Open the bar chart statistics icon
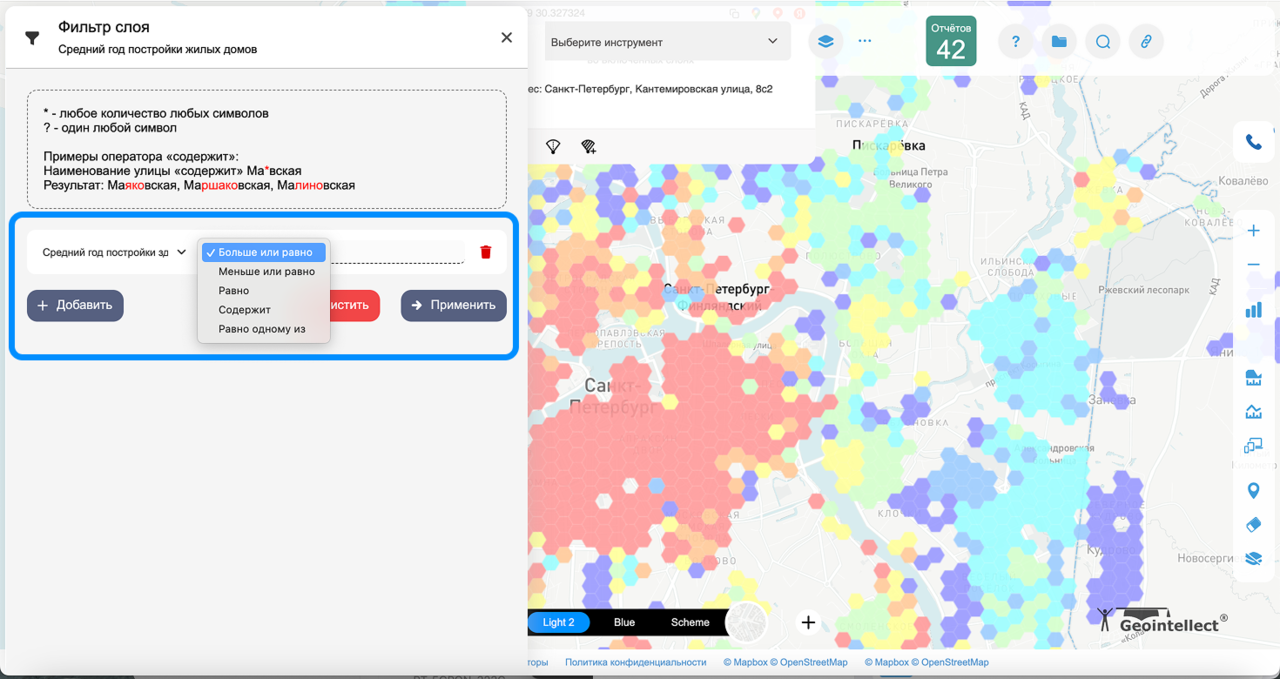Image resolution: width=1280 pixels, height=679 pixels. [1253, 310]
